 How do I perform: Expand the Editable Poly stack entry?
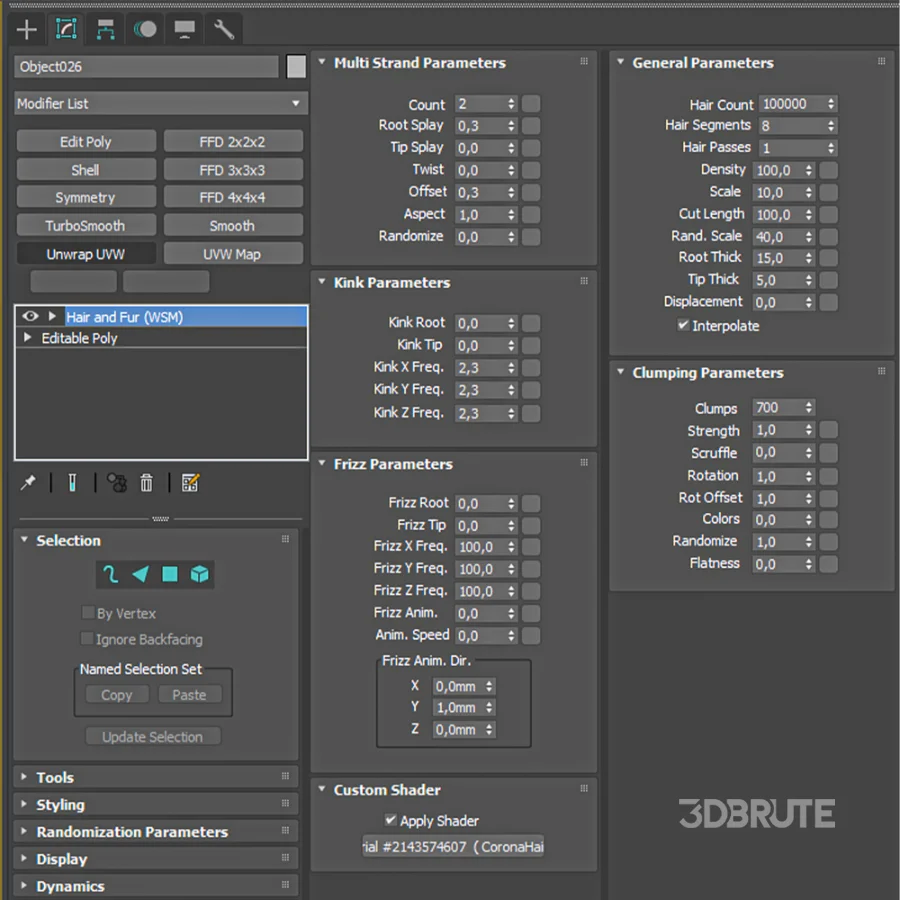click(x=27, y=338)
